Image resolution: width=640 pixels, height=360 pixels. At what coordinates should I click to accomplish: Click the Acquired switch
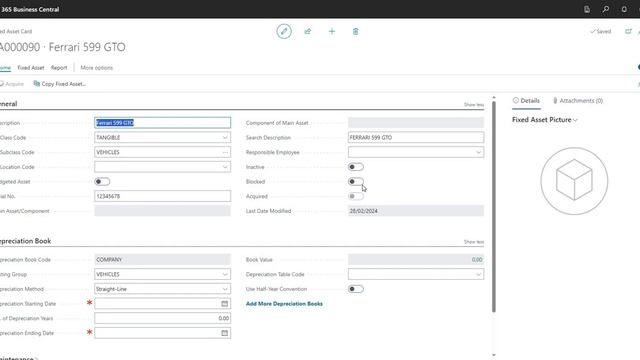point(356,196)
